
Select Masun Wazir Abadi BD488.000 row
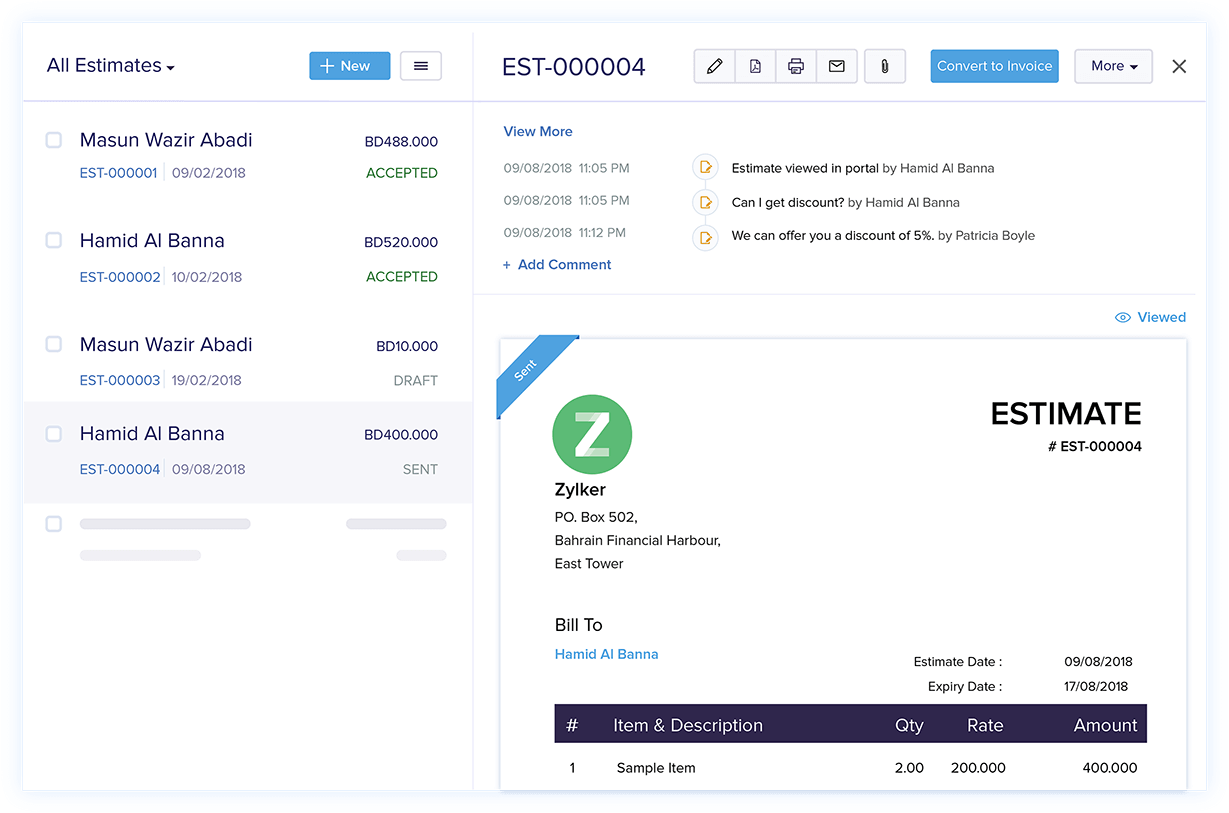point(248,155)
